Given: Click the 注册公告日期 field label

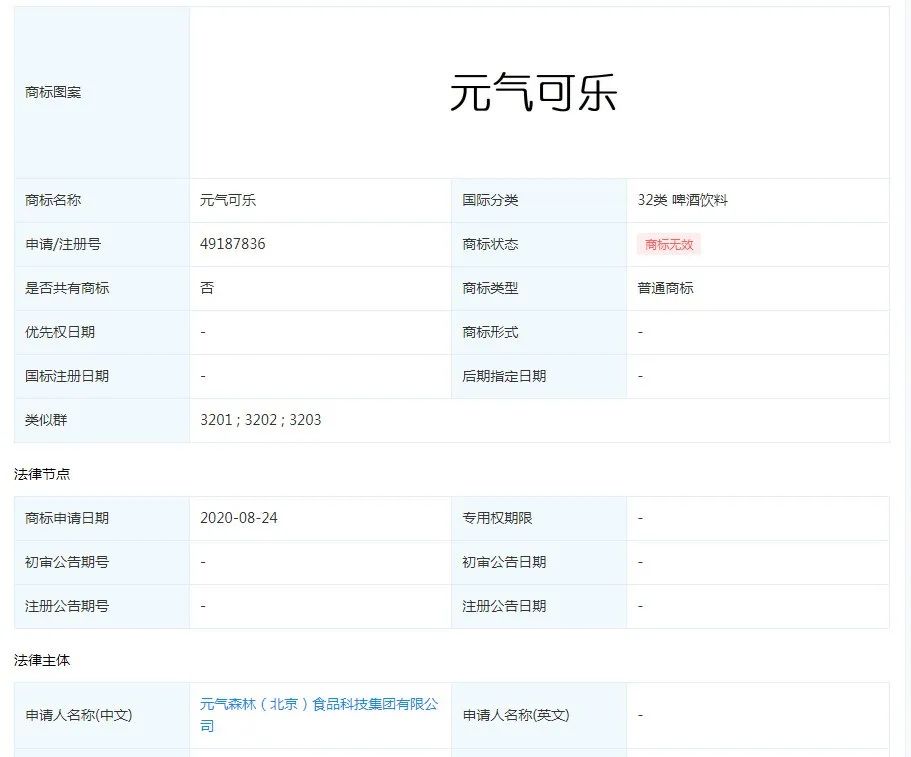Looking at the screenshot, I should pos(504,606).
